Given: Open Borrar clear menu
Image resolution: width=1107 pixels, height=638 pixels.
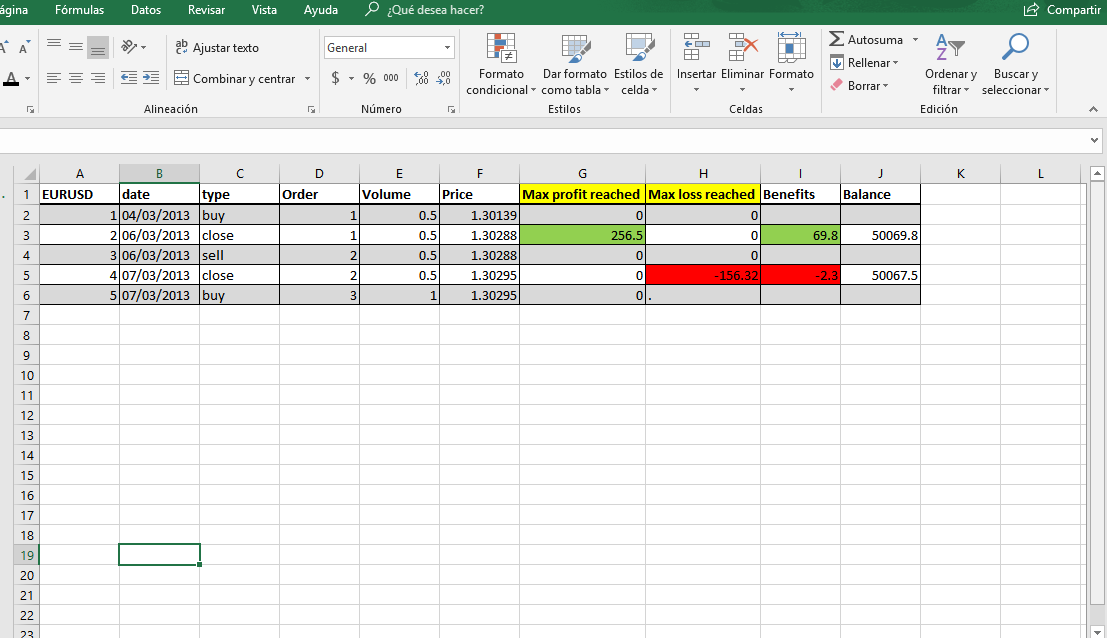Looking at the screenshot, I should click(x=859, y=85).
